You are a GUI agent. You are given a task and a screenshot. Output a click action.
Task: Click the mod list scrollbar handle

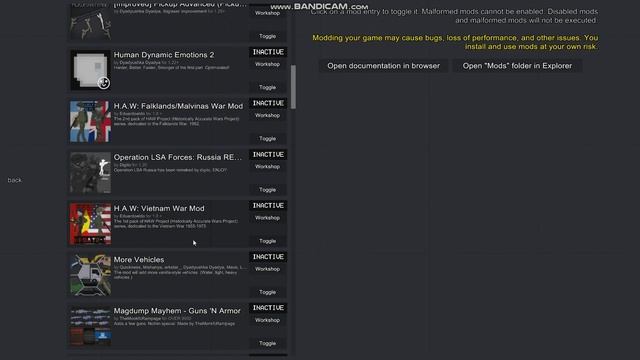293,87
